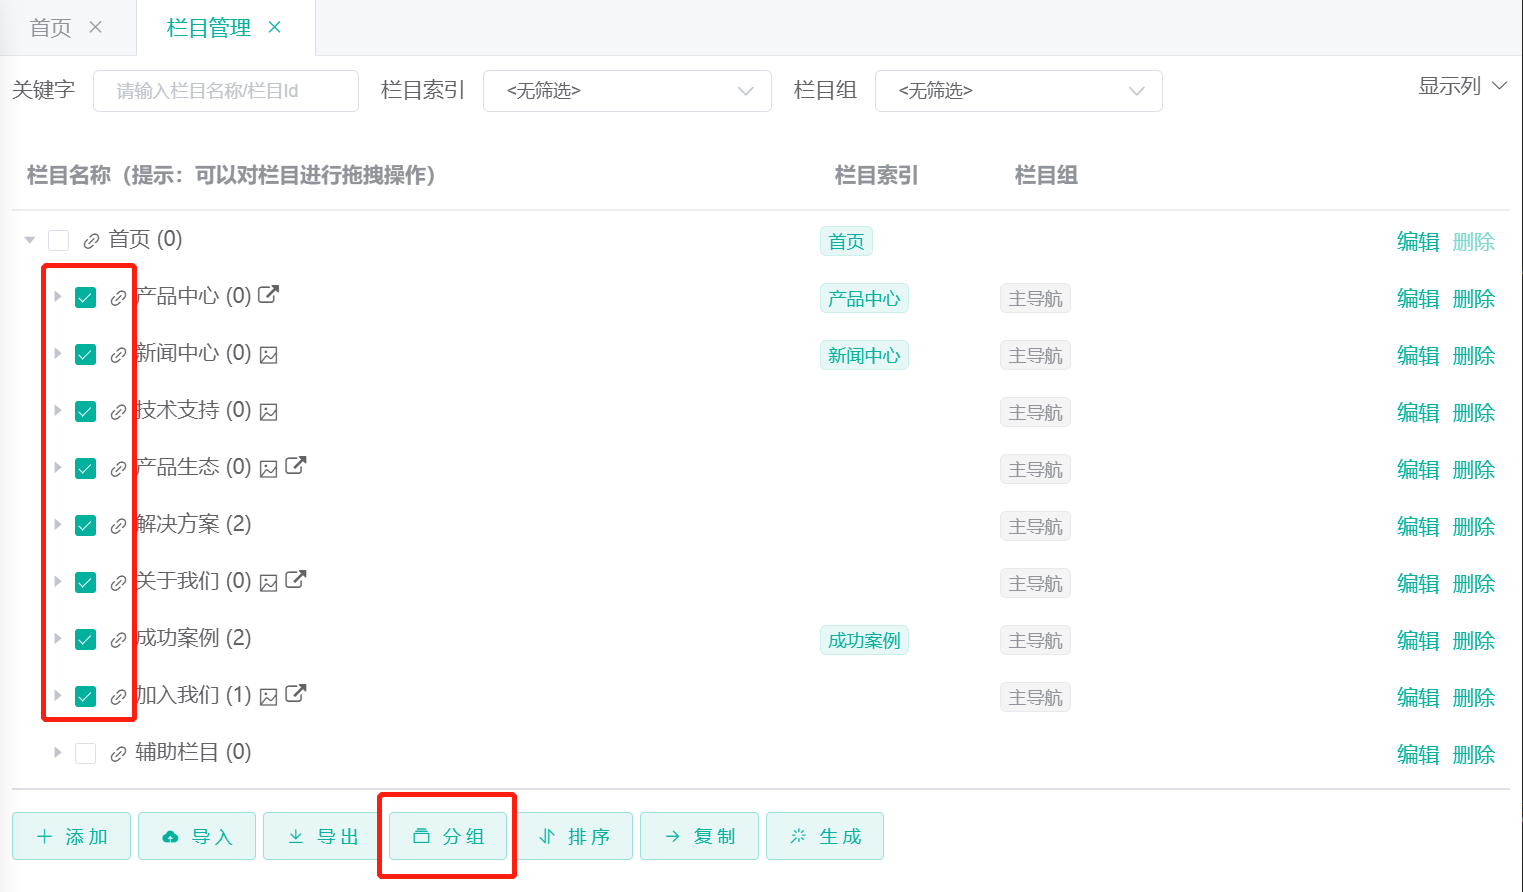Click the external link icon beside 产品生态

[296, 466]
